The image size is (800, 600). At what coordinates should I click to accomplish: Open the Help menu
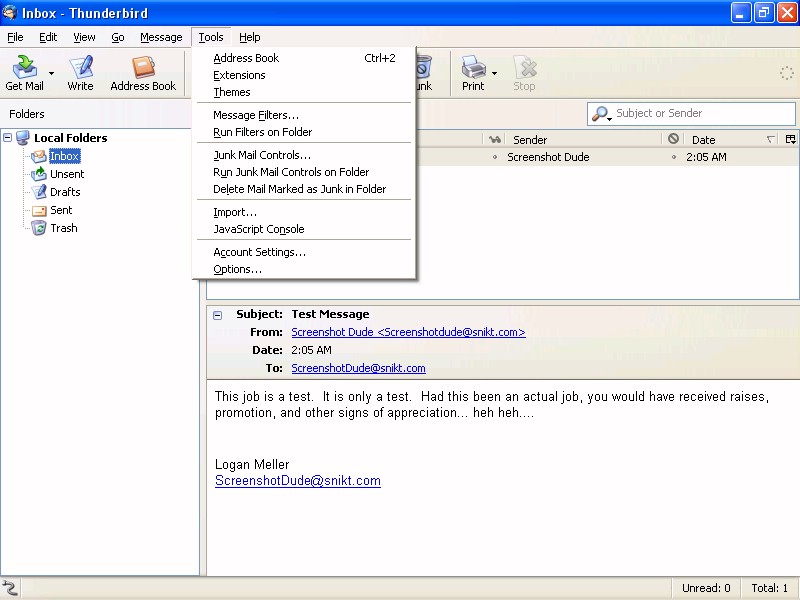click(x=249, y=37)
